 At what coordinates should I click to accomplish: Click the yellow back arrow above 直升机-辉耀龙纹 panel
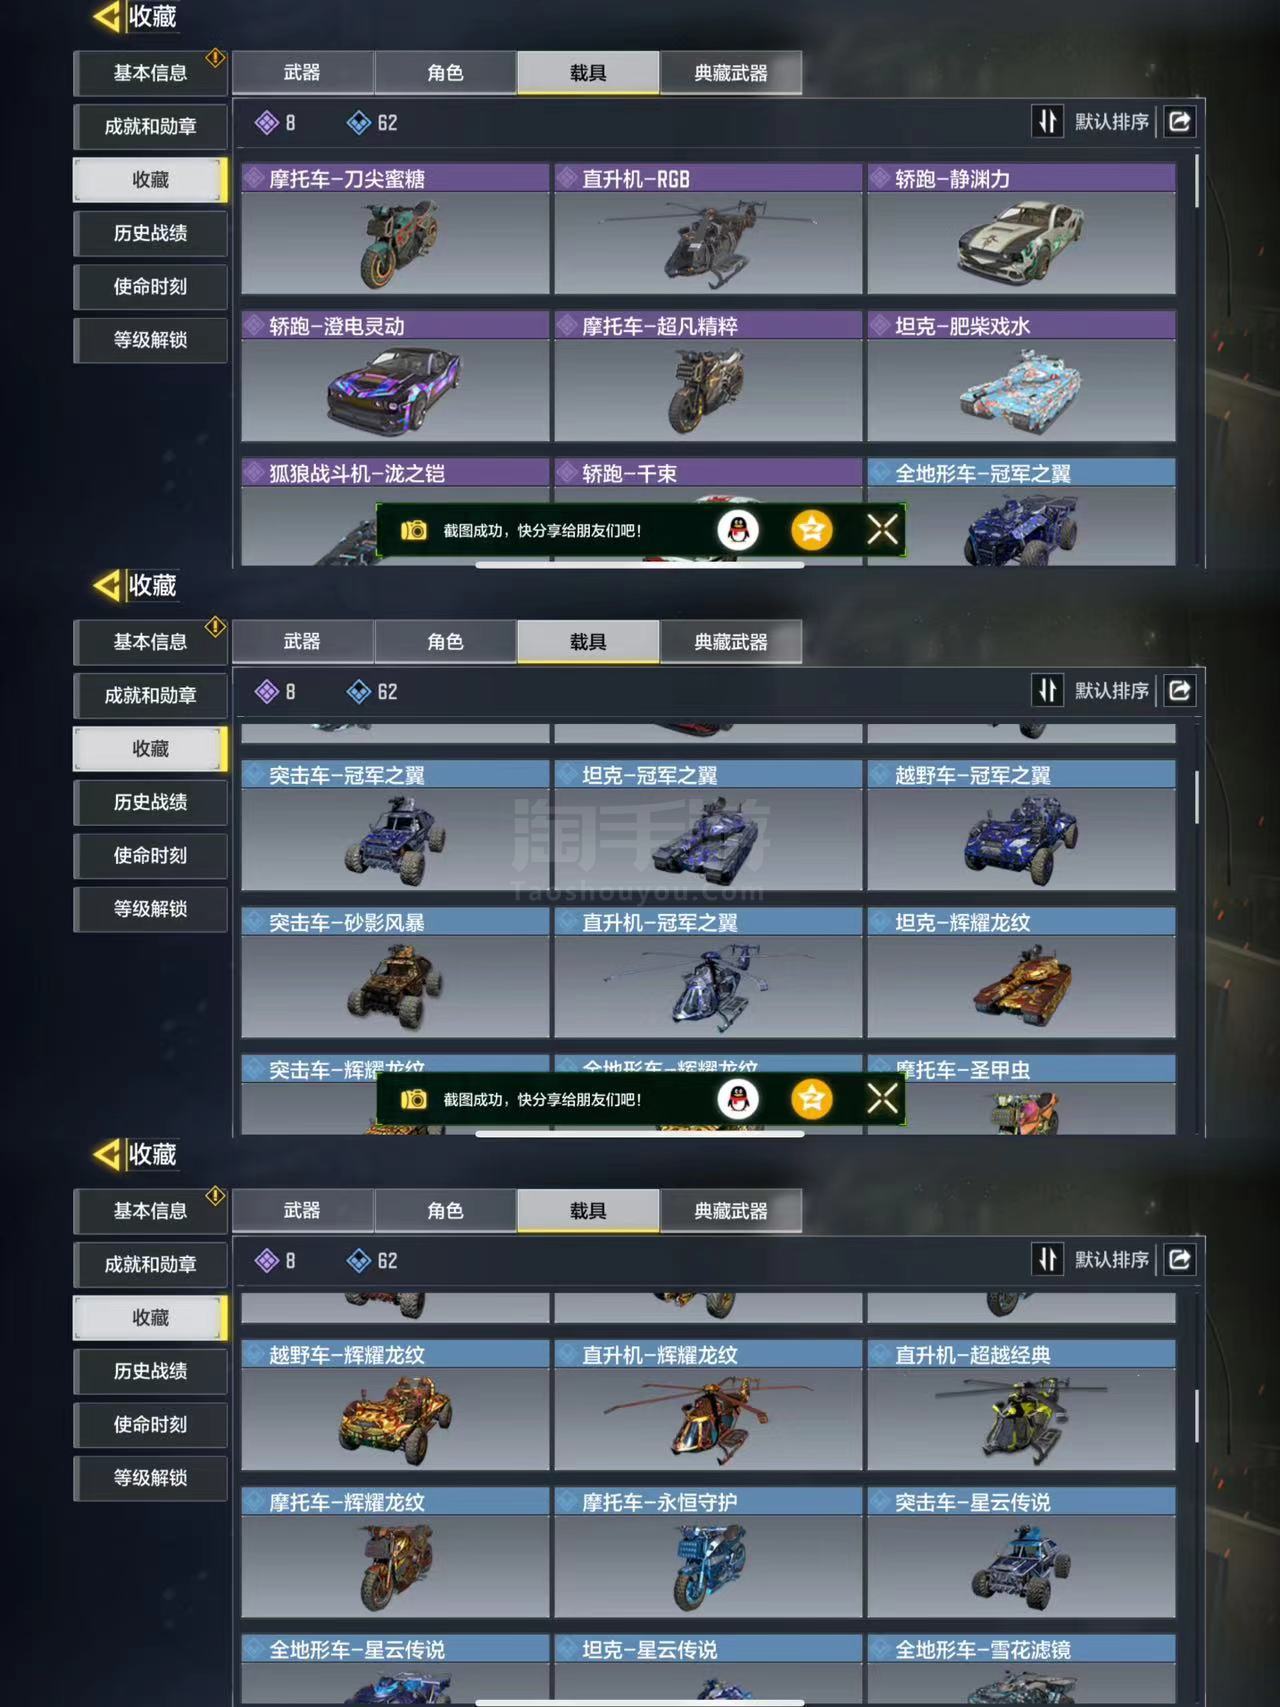[x=107, y=1155]
